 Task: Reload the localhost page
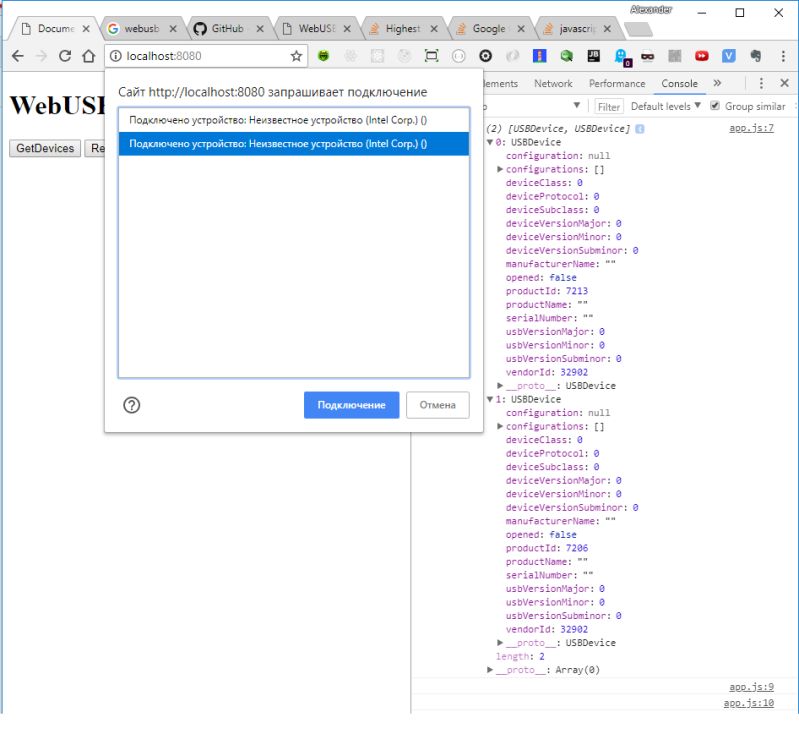pyautogui.click(x=65, y=56)
